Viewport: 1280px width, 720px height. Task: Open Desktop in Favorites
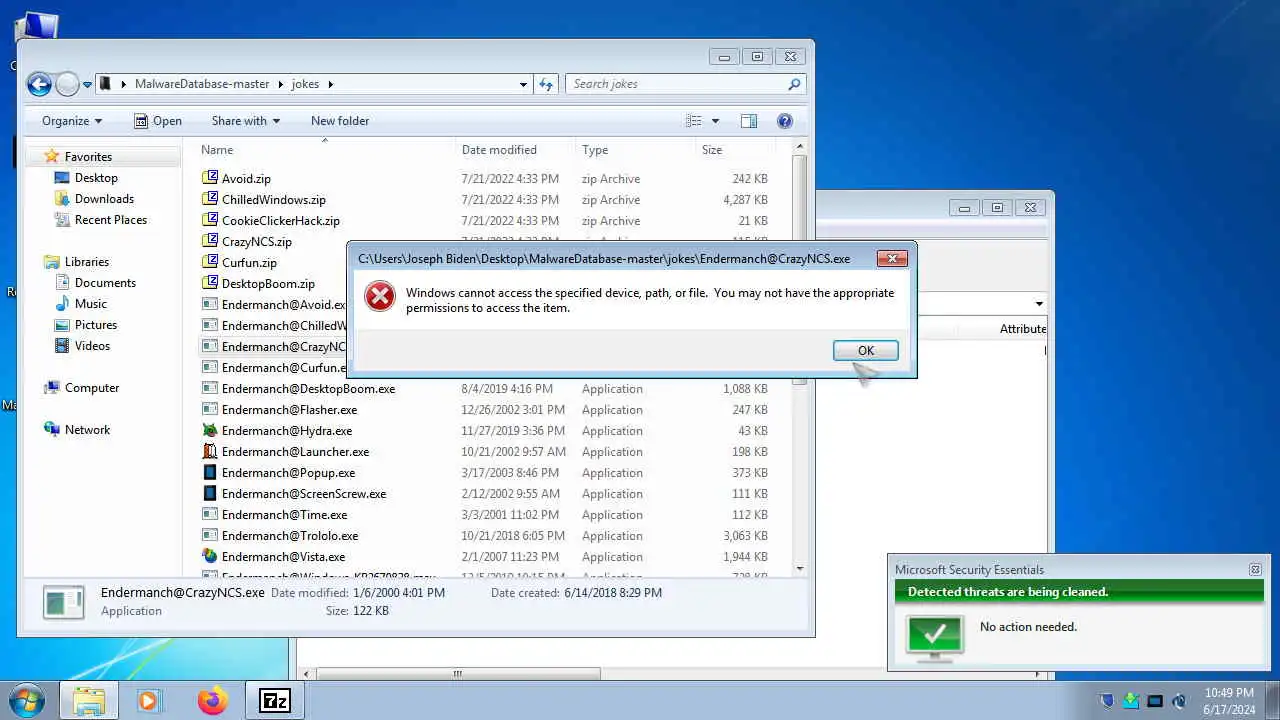pyautogui.click(x=96, y=178)
